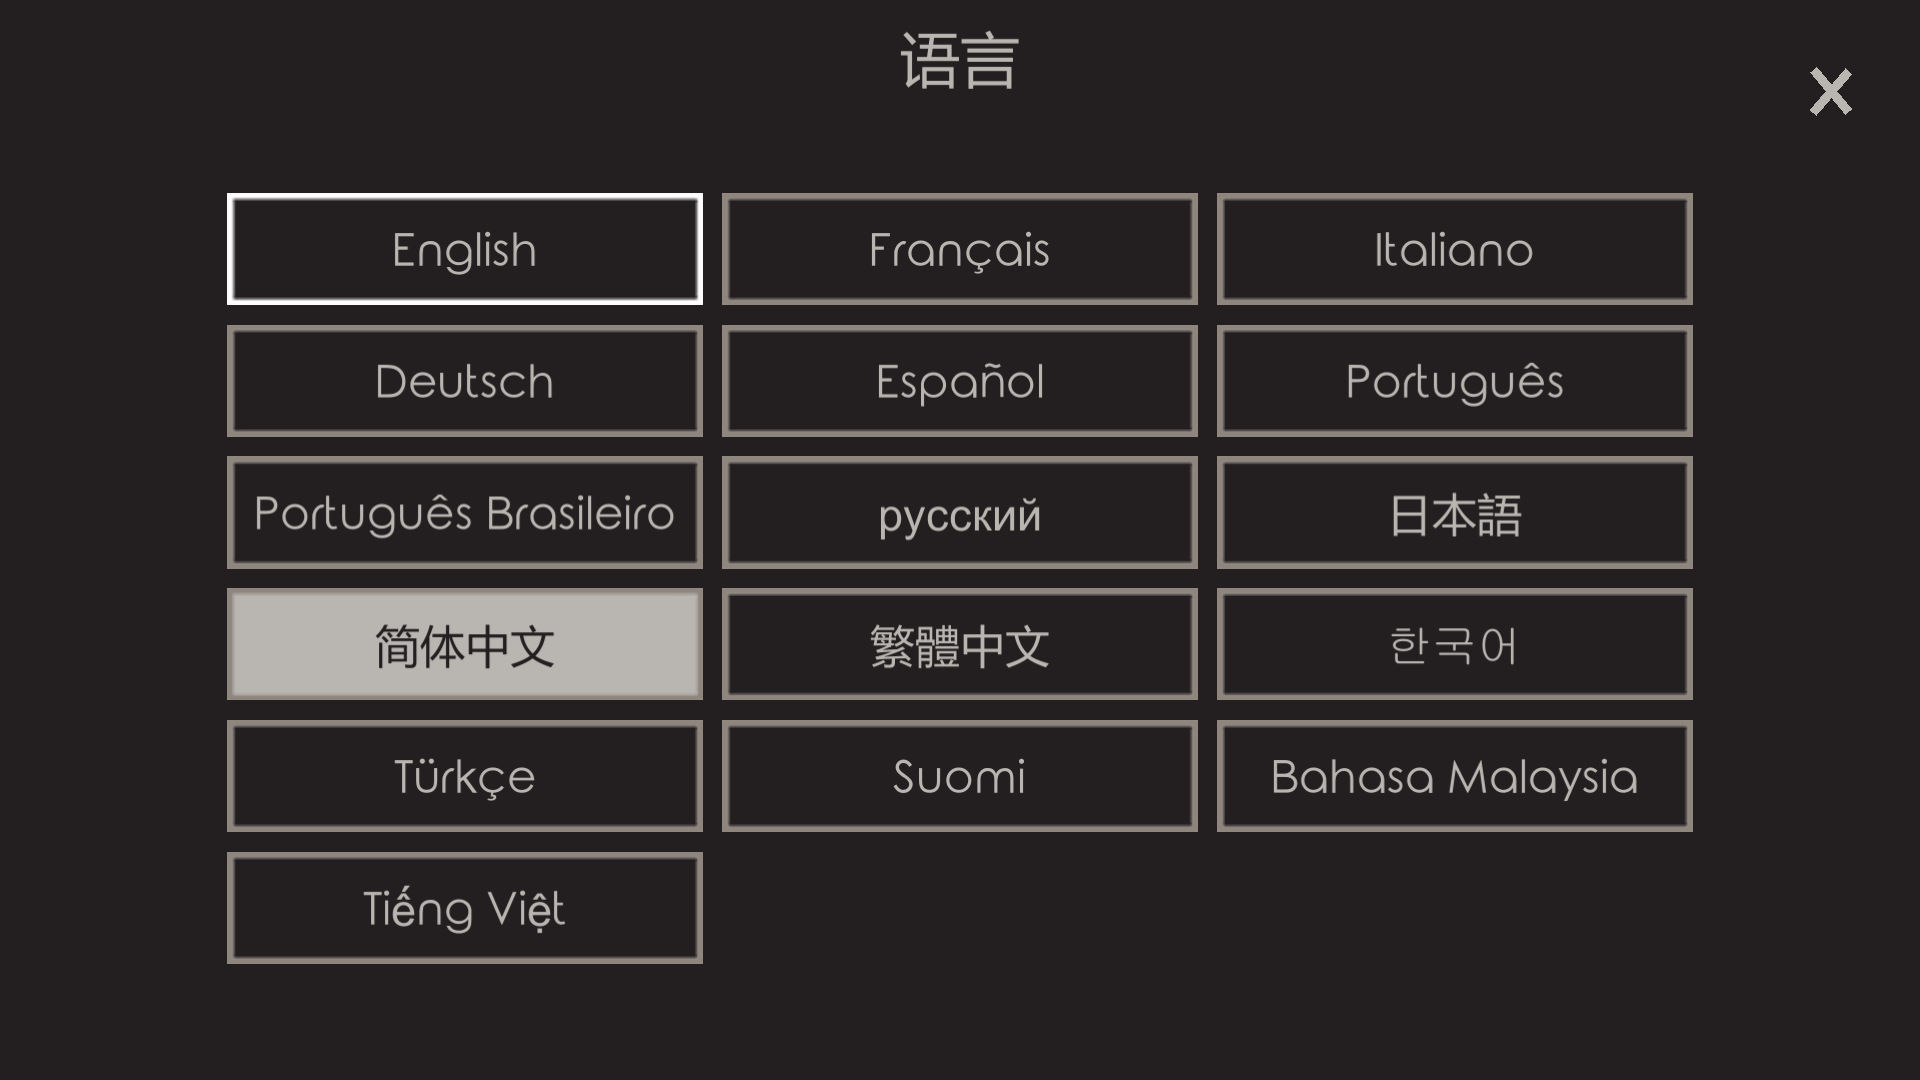
Task: Select Bahasa Malaysia option
Action: click(1454, 777)
